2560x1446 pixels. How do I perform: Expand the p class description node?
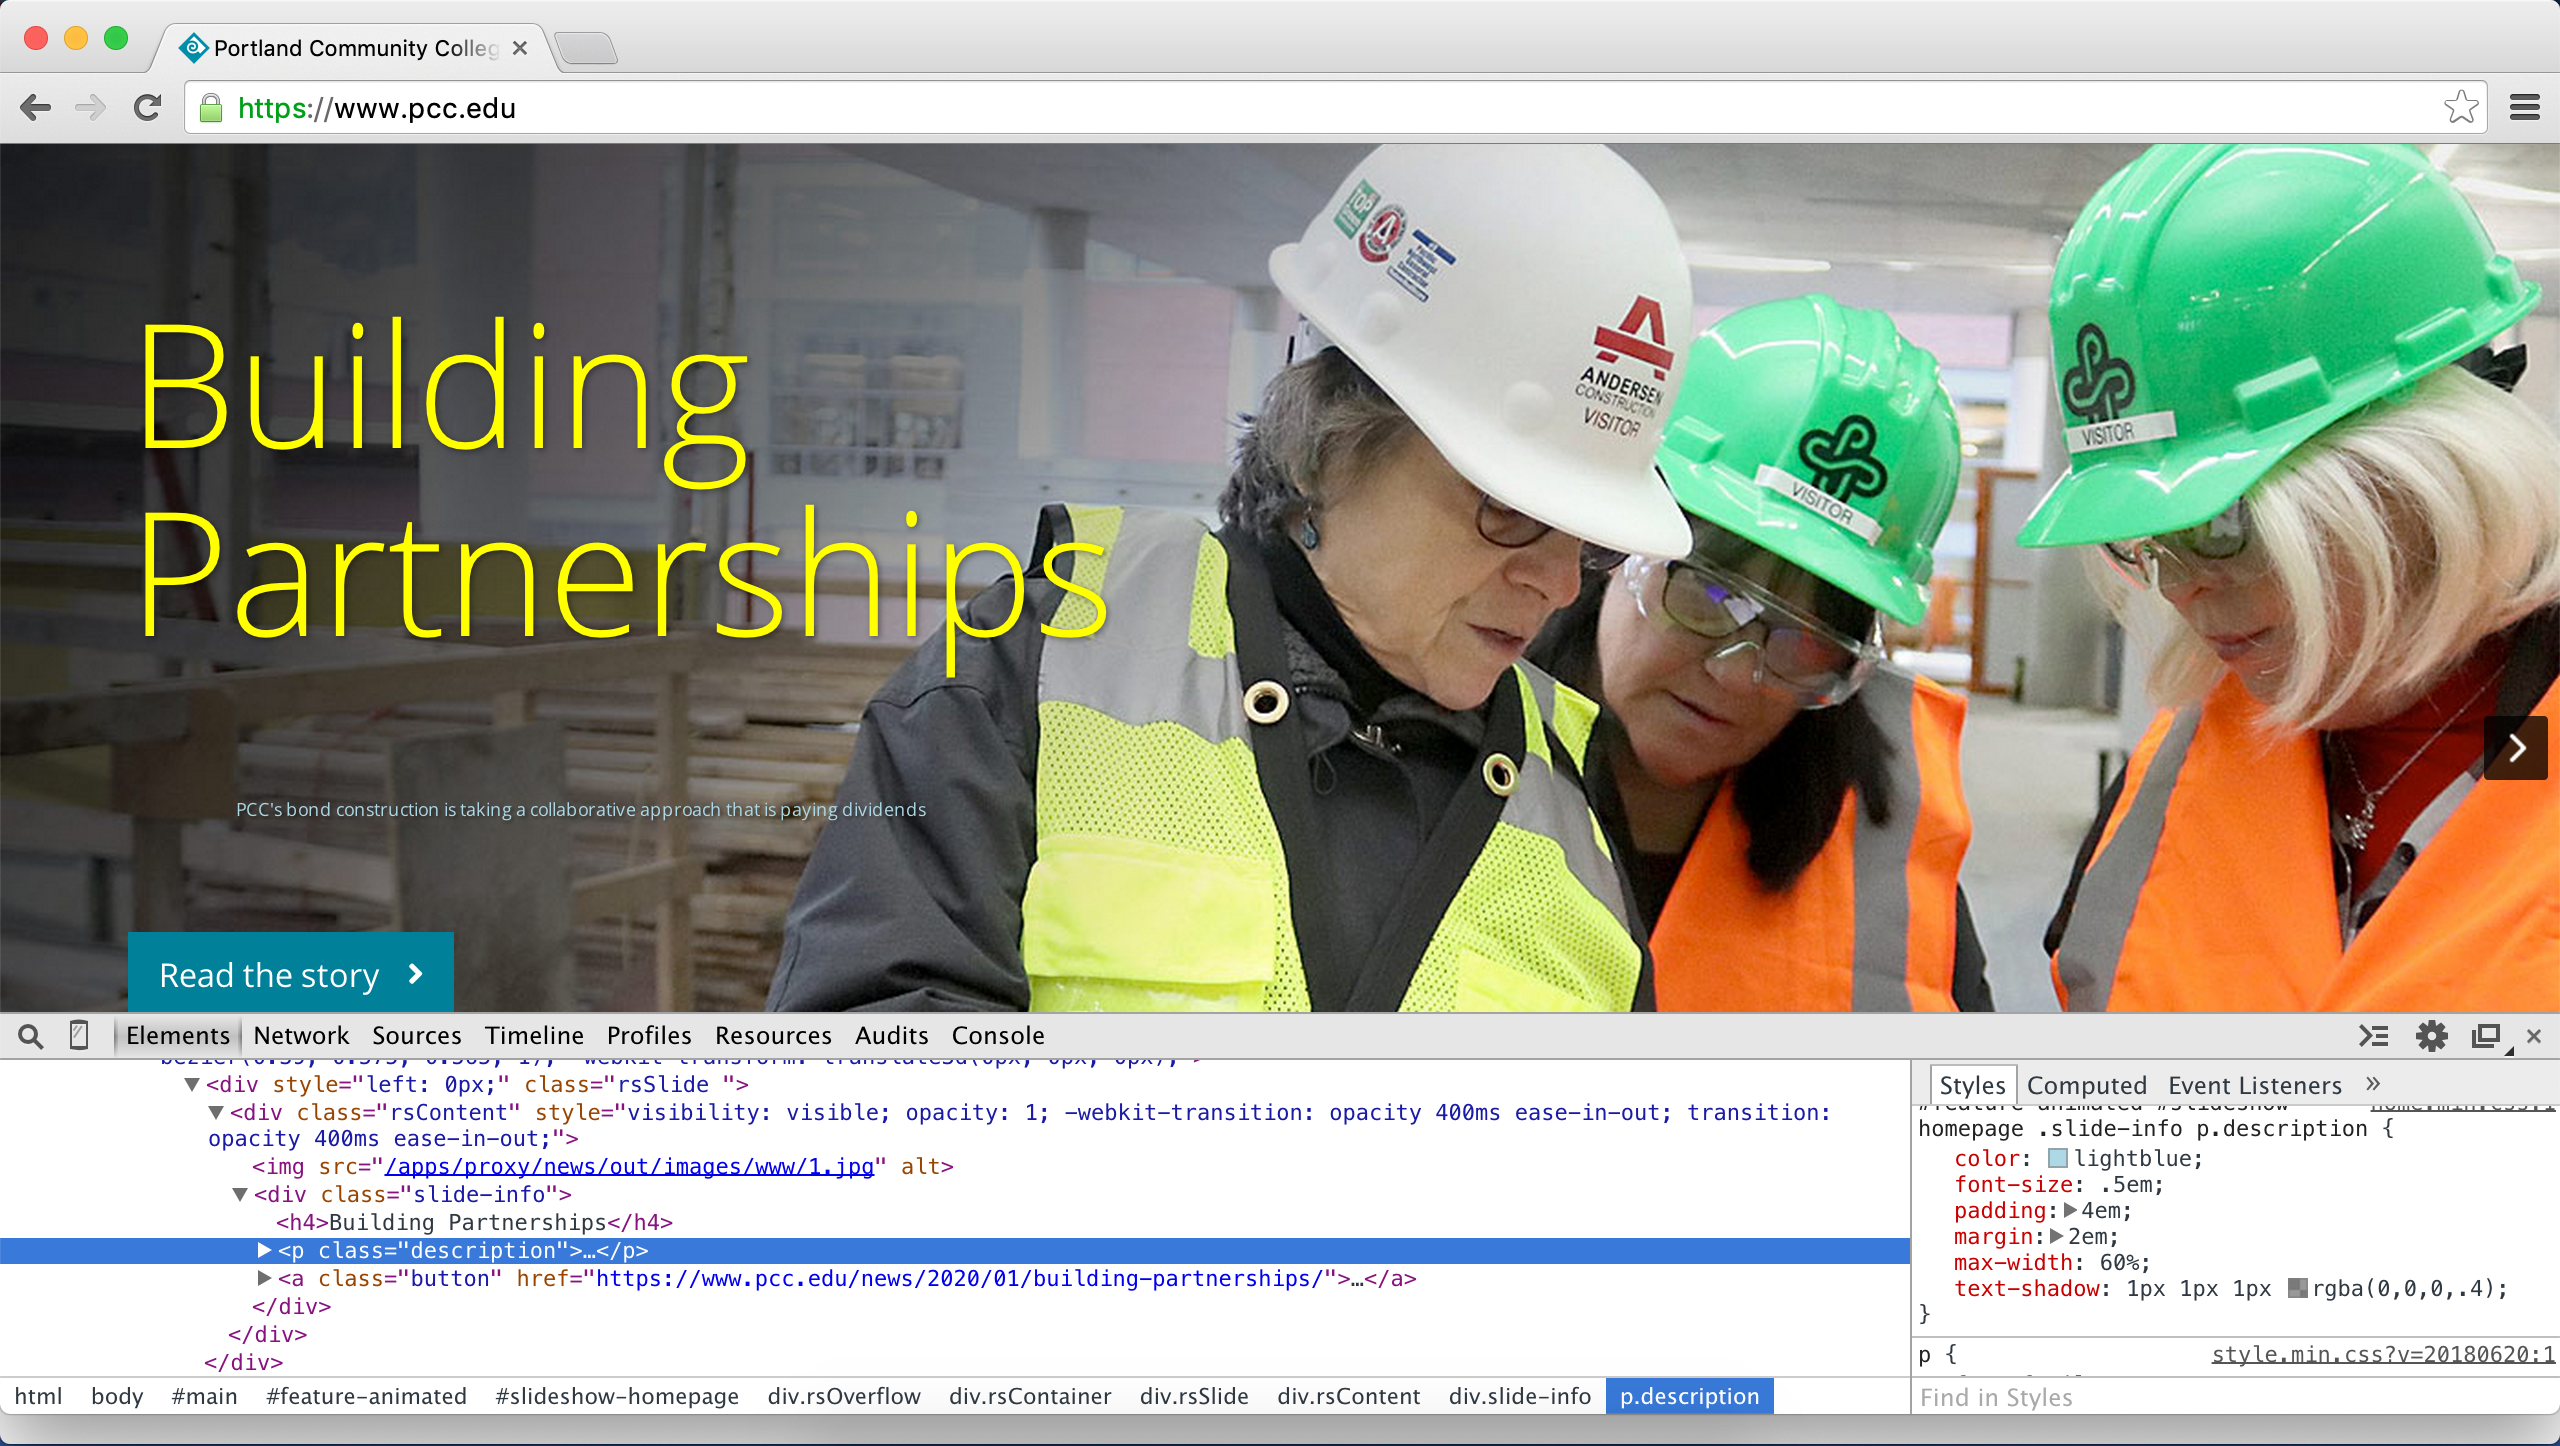click(265, 1250)
